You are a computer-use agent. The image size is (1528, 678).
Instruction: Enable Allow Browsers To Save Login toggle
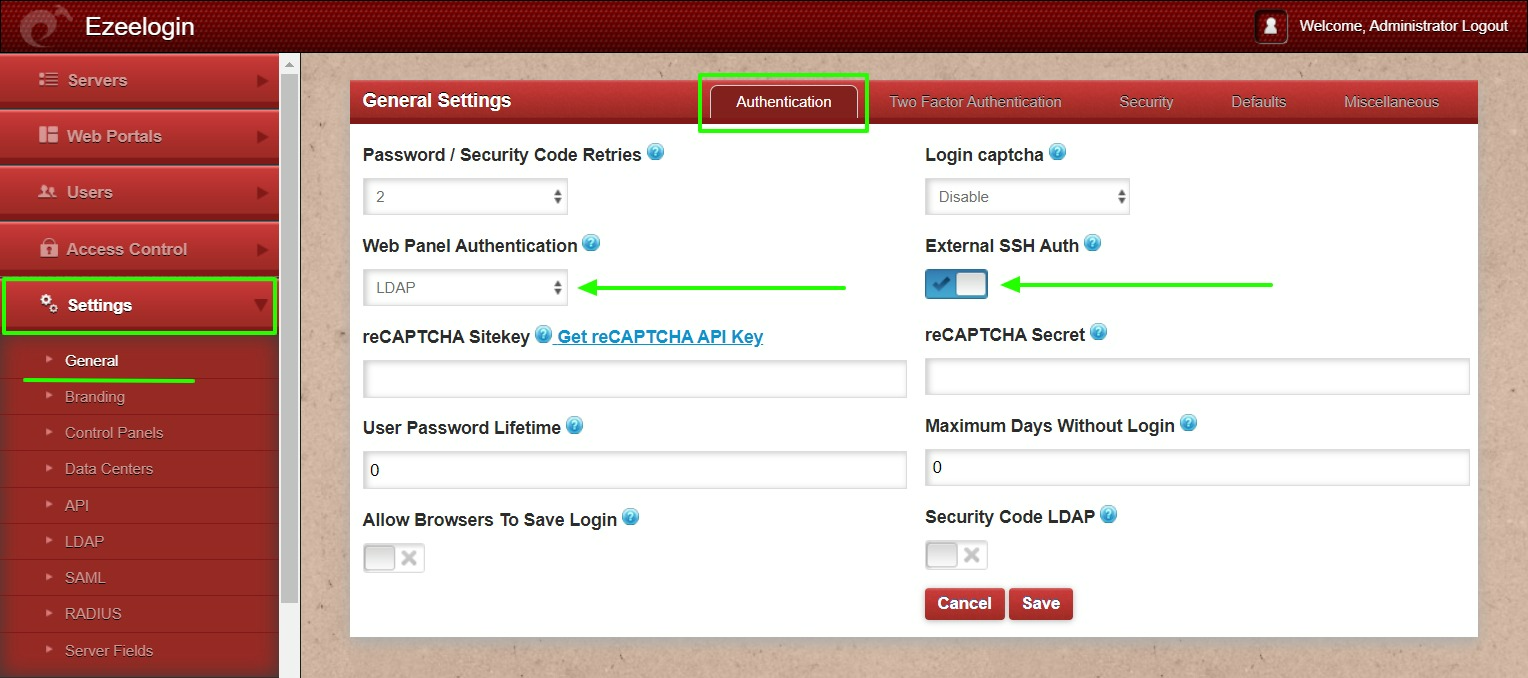[x=394, y=558]
